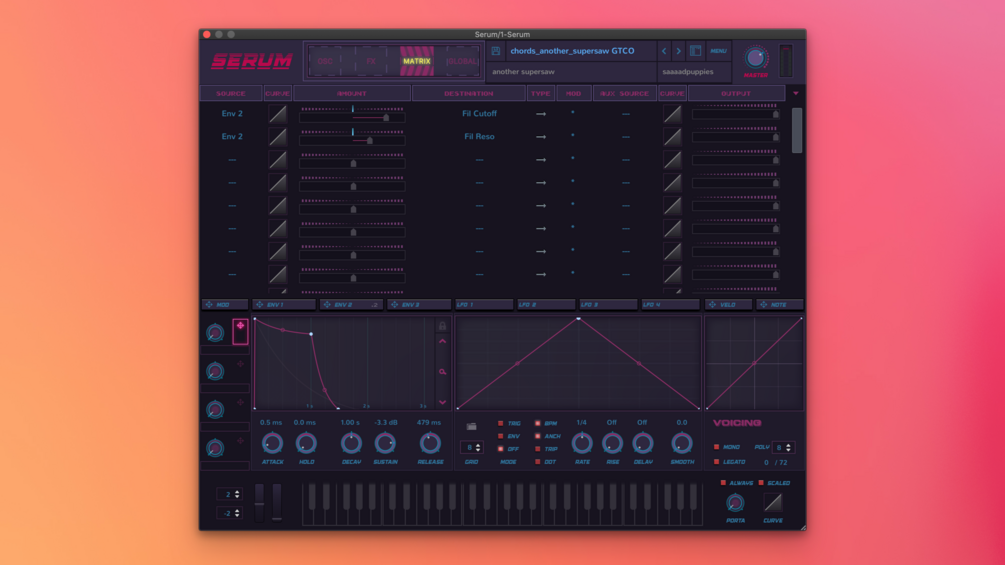This screenshot has height=565, width=1005.
Task: Open aux source menu for Fil Cutoff row
Action: coord(626,114)
